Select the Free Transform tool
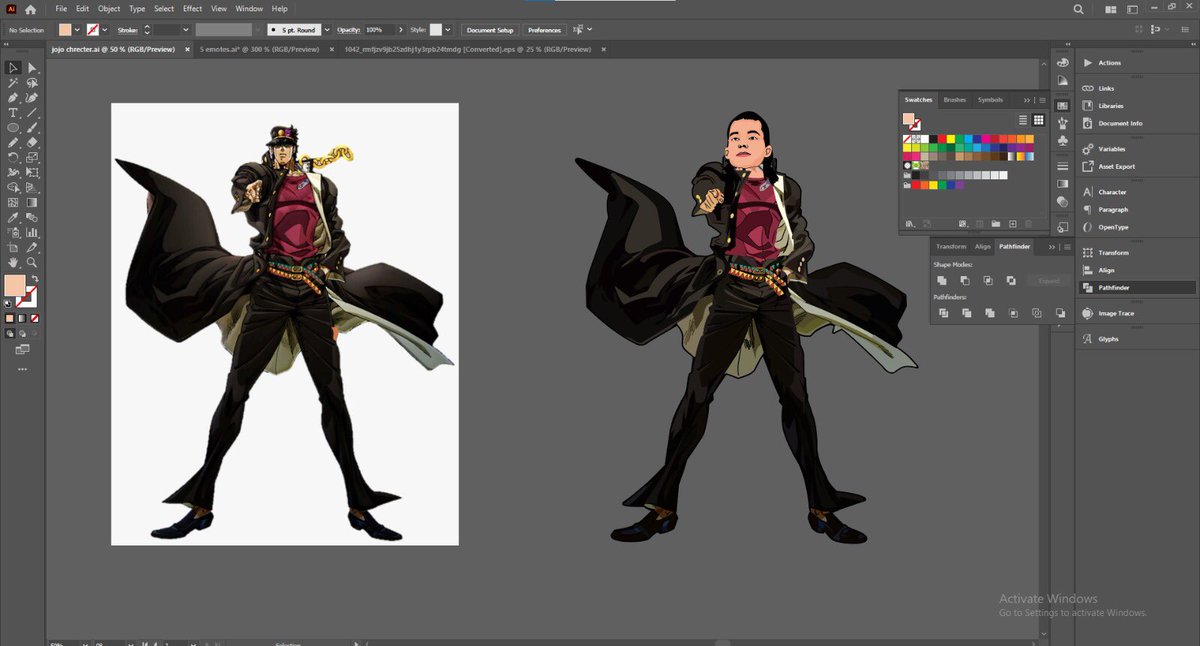The height and width of the screenshot is (646, 1200). pyautogui.click(x=32, y=173)
